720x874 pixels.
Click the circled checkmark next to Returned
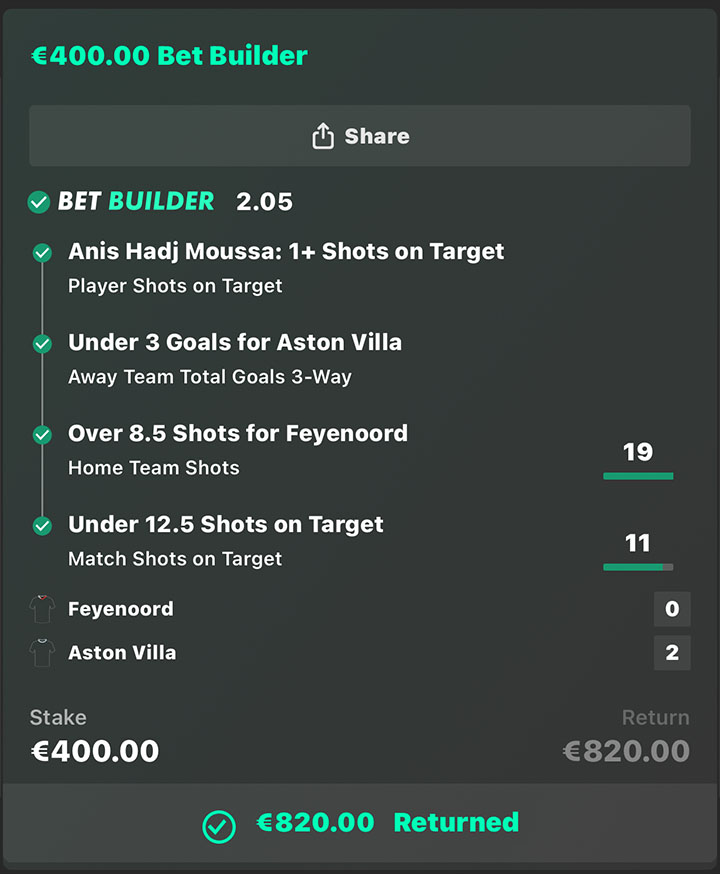point(219,826)
